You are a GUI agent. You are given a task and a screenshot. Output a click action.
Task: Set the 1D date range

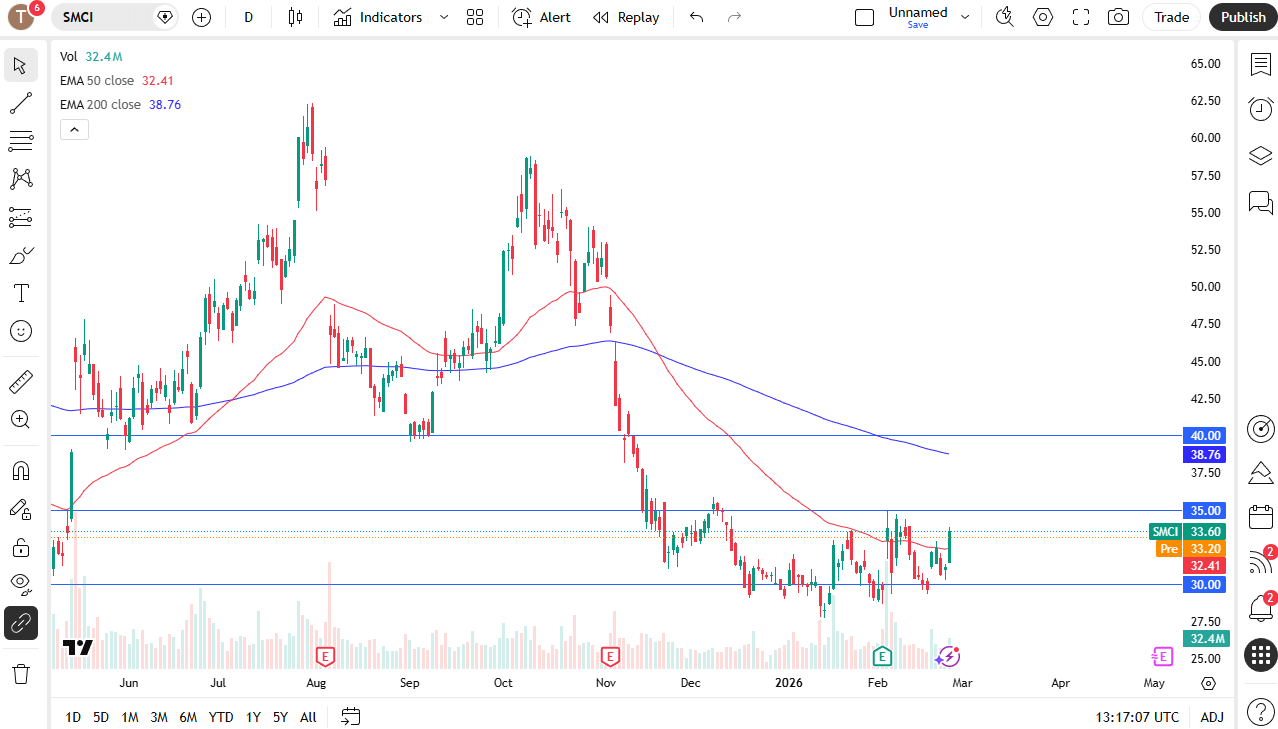coord(73,717)
